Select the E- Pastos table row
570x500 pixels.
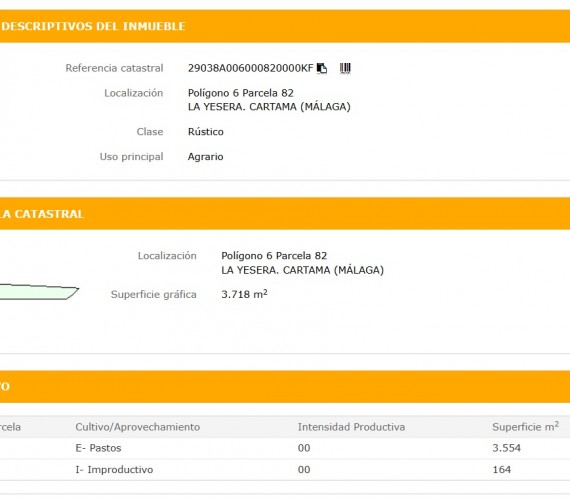[285, 448]
